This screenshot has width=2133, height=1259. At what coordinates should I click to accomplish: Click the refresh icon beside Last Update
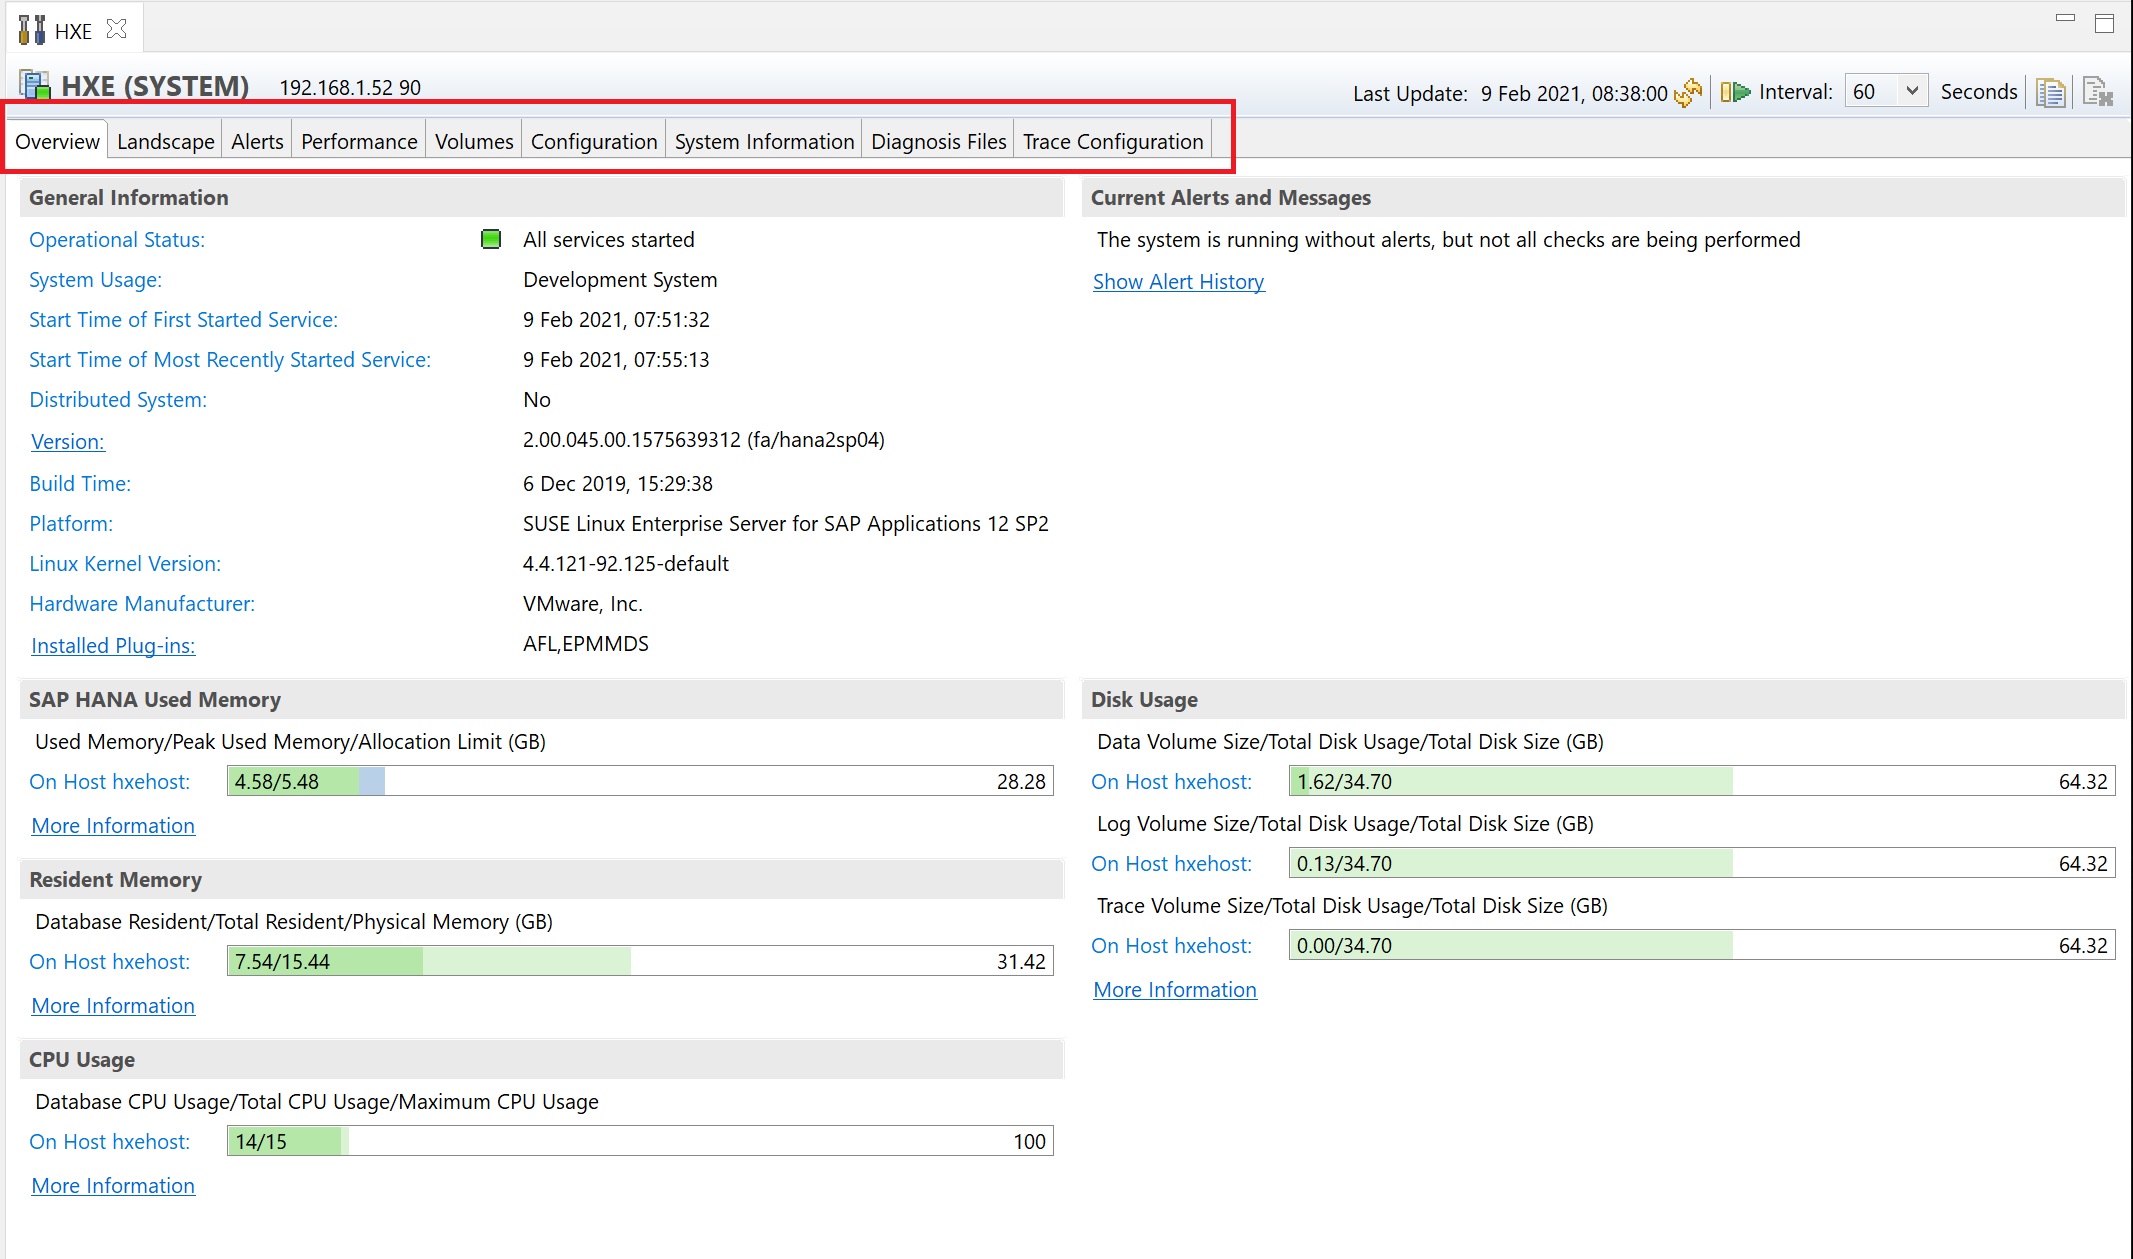coord(1687,93)
